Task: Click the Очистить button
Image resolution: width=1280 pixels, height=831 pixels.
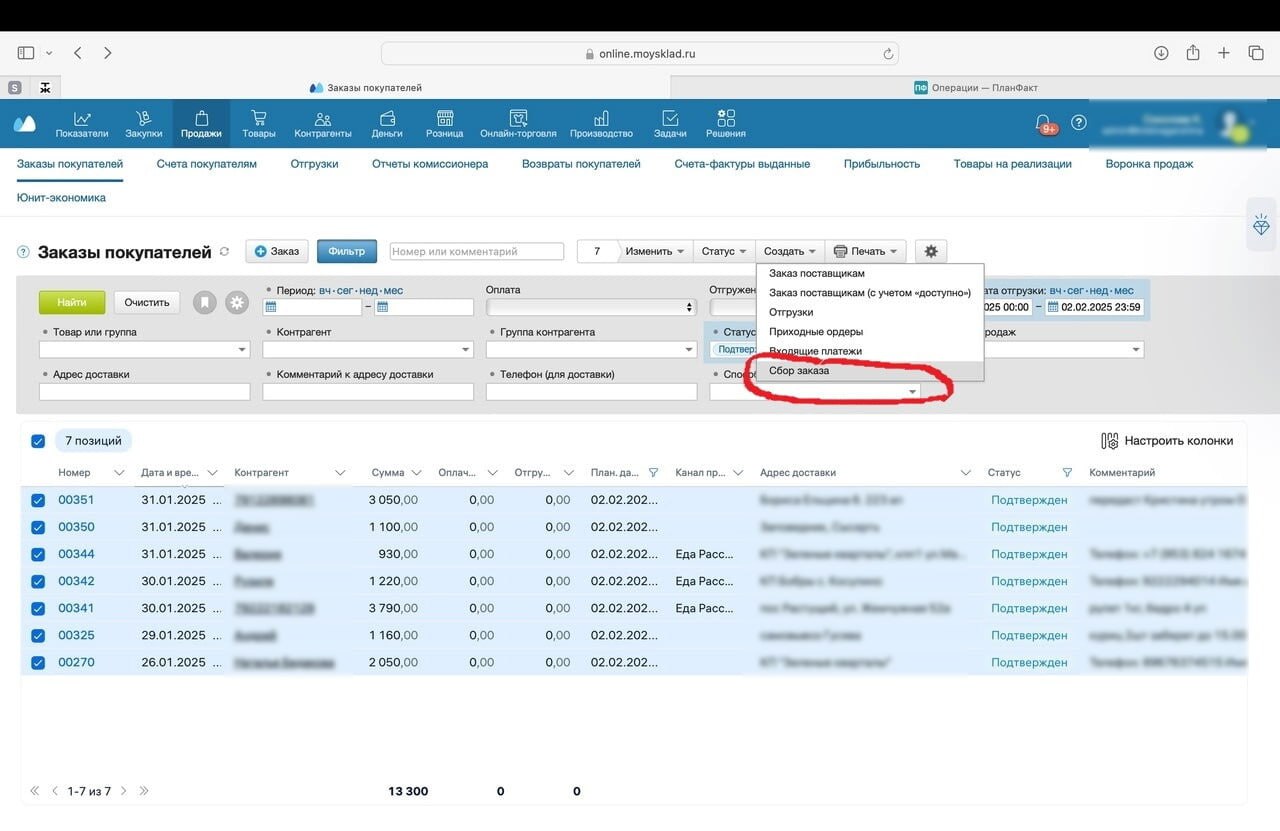Action: click(147, 302)
